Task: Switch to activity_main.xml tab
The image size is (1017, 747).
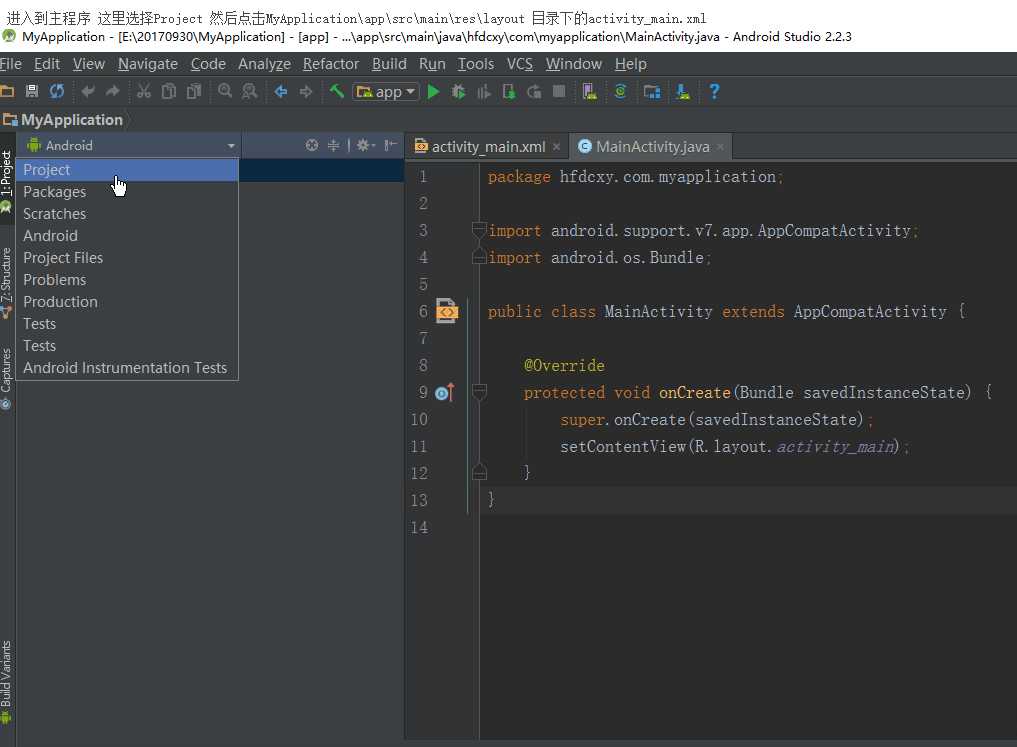Action: pos(488,147)
